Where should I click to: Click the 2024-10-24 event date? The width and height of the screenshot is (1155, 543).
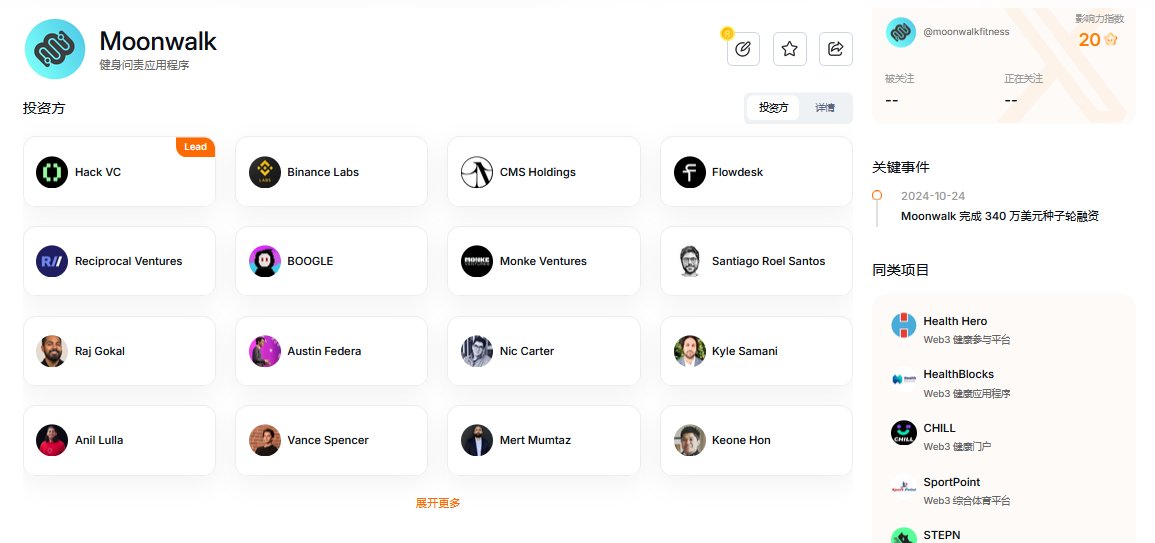click(x=933, y=196)
